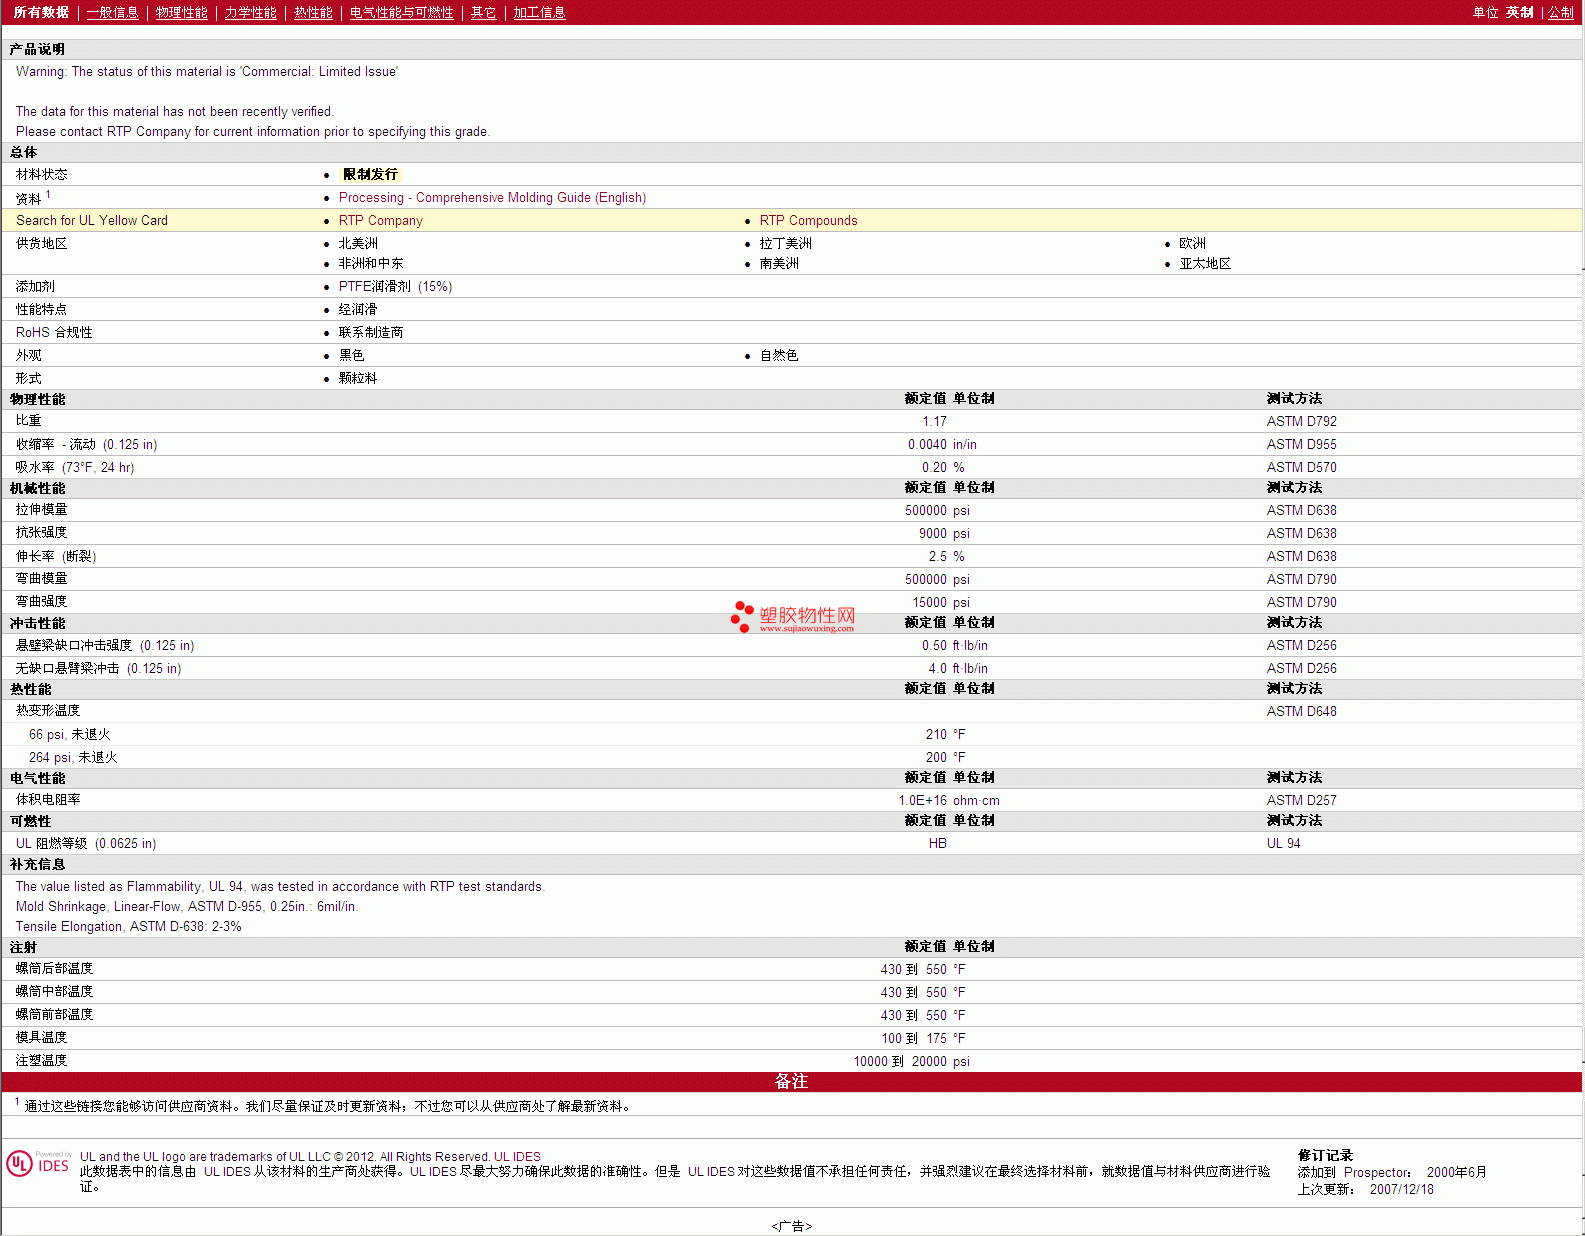Viewport: 1585px width, 1236px height.
Task: Click UL IDES link after 'All Rights Reserved'
Action: tap(517, 1157)
